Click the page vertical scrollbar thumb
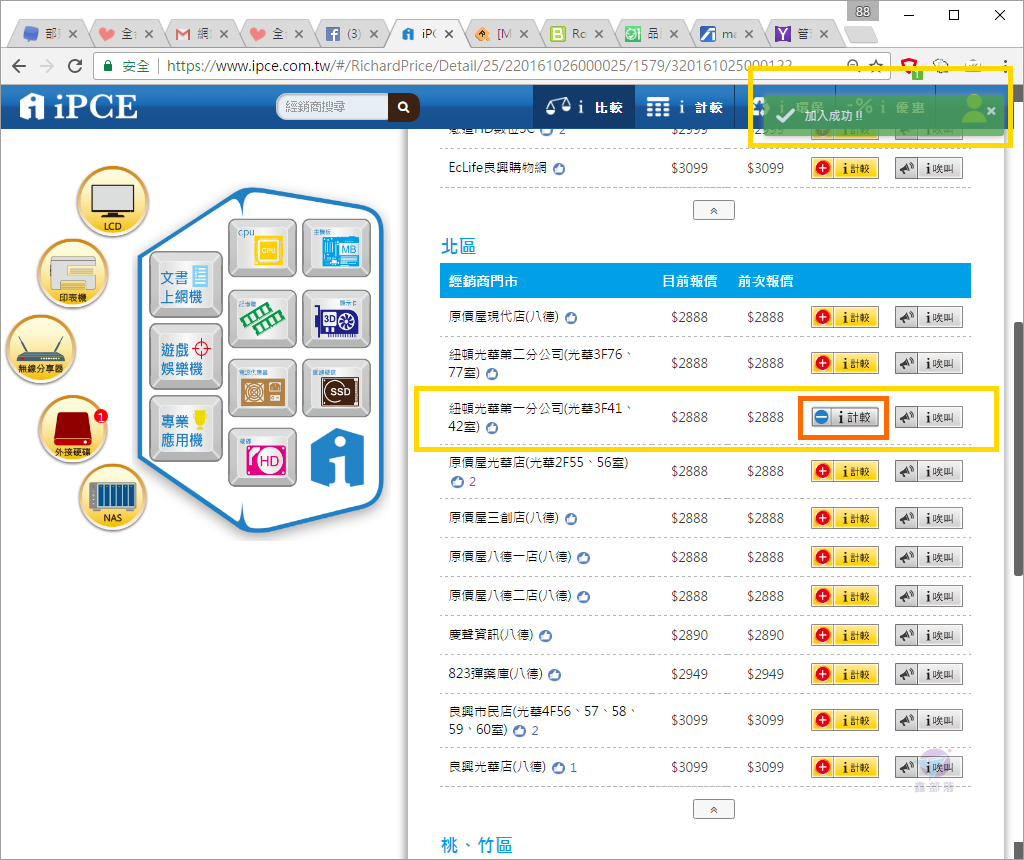 (1017, 449)
